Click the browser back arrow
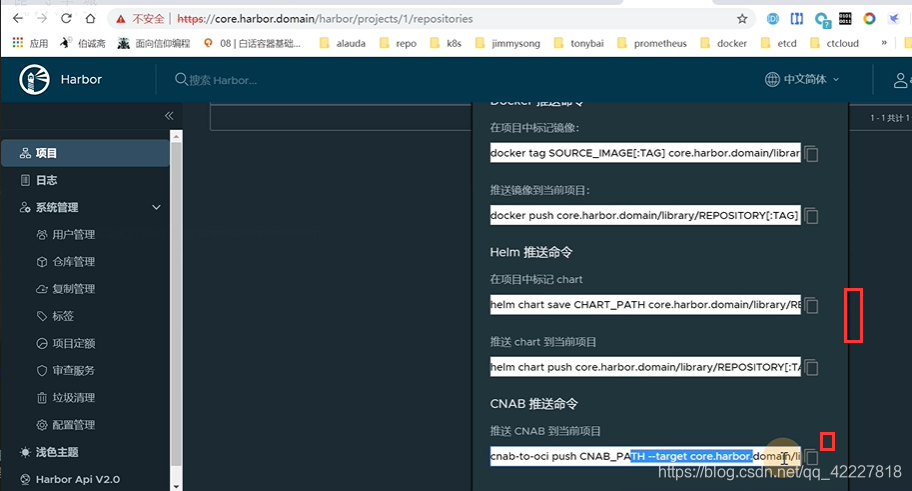912x491 pixels. [x=17, y=19]
